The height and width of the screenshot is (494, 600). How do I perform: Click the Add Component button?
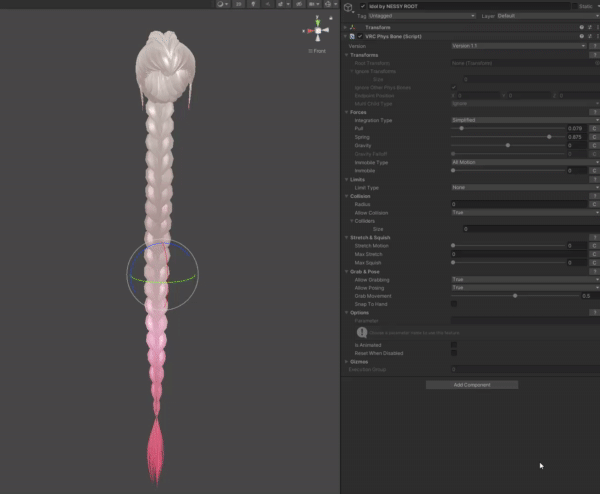click(472, 385)
